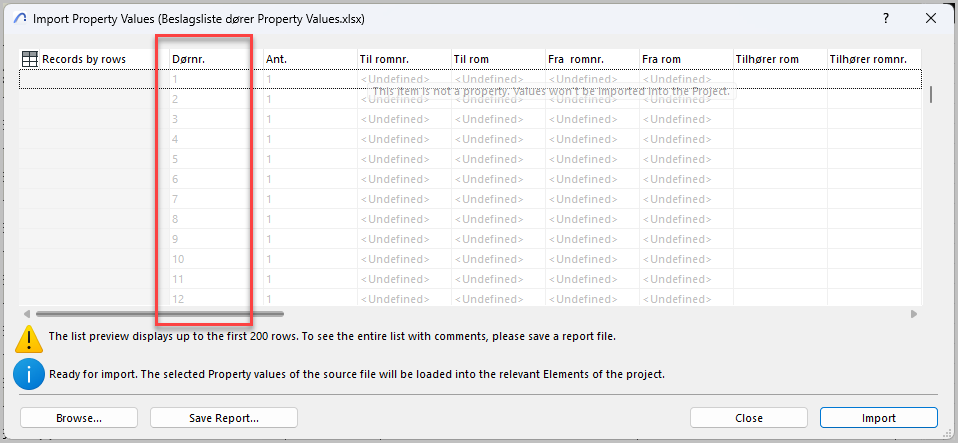Click the yellow warning triangle icon

29,339
